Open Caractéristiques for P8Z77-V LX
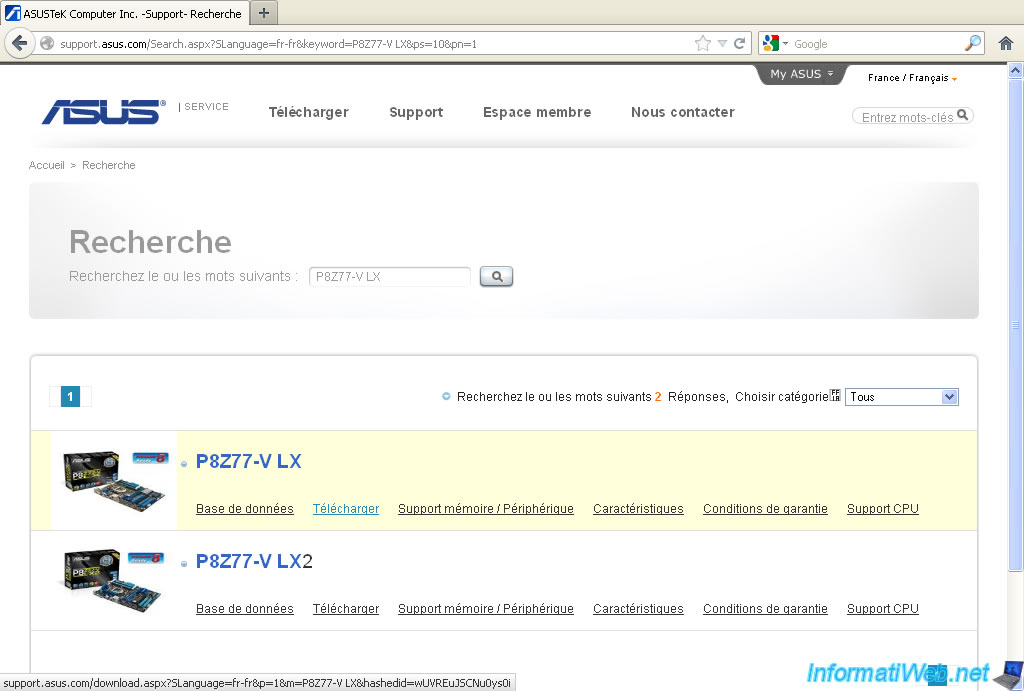The height and width of the screenshot is (691, 1024). click(x=638, y=509)
